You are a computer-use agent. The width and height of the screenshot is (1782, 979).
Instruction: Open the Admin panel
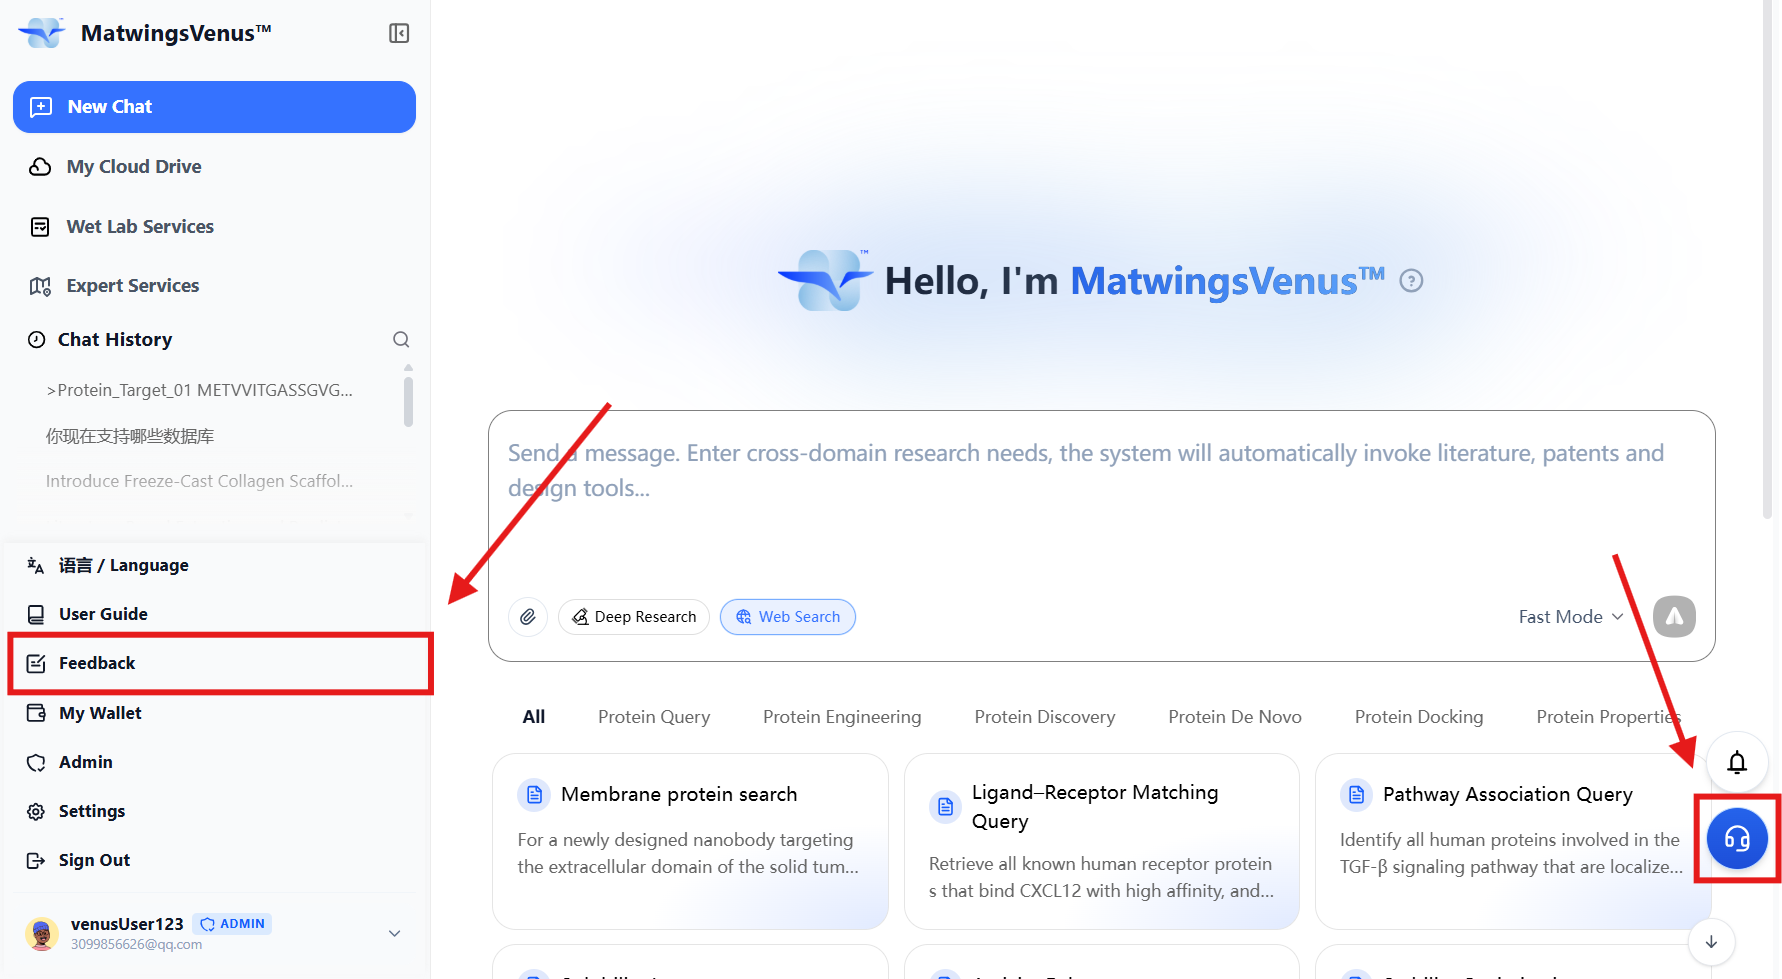pos(86,762)
